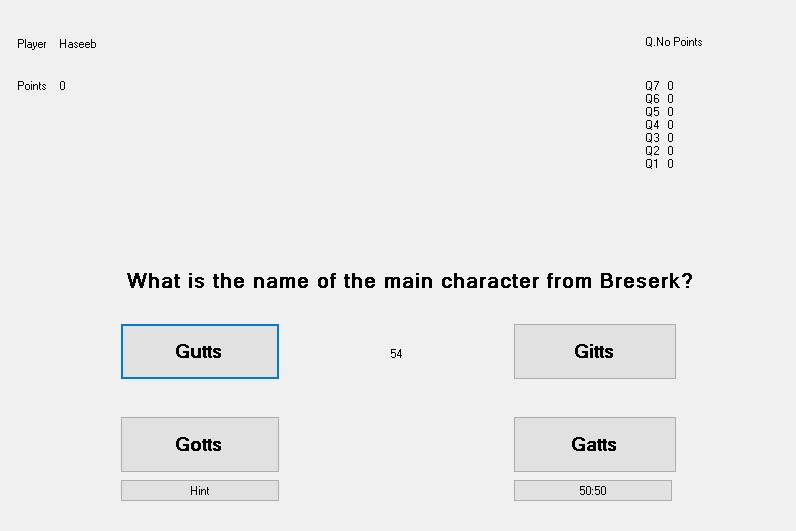The height and width of the screenshot is (531, 796).
Task: Click the quiz question text
Action: [x=410, y=281]
